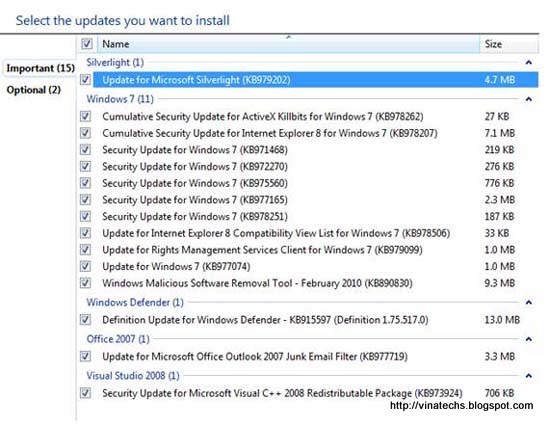This screenshot has height=425, width=550.
Task: Select Cumulative Security Update for ActiveX Killbits row
Action: coord(263,116)
